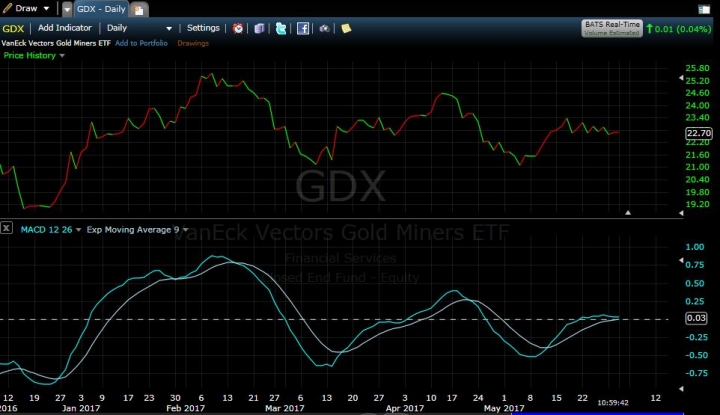Expand the Price History menu arrow

62,56
